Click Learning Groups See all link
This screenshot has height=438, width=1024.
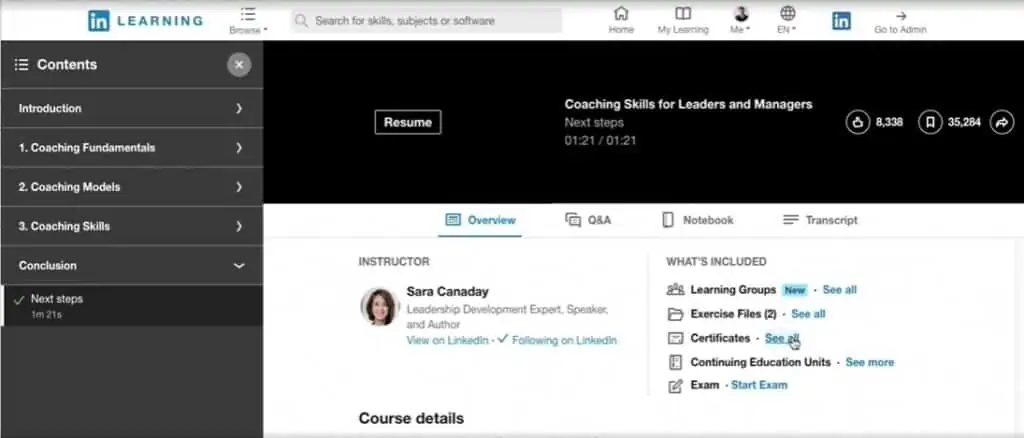pyautogui.click(x=840, y=290)
